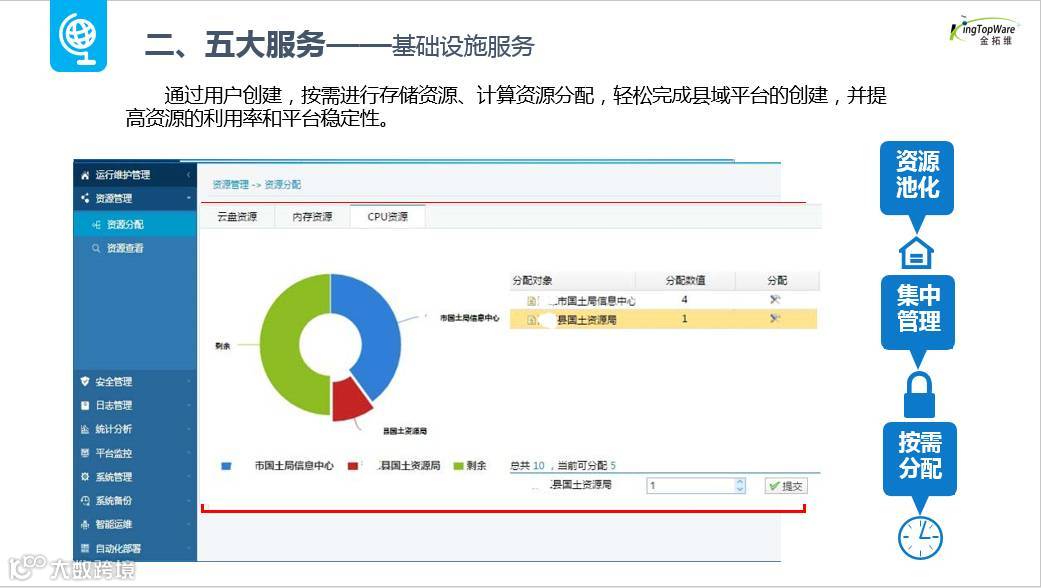
Task: Select the CPU资源 tab
Action: (388, 216)
